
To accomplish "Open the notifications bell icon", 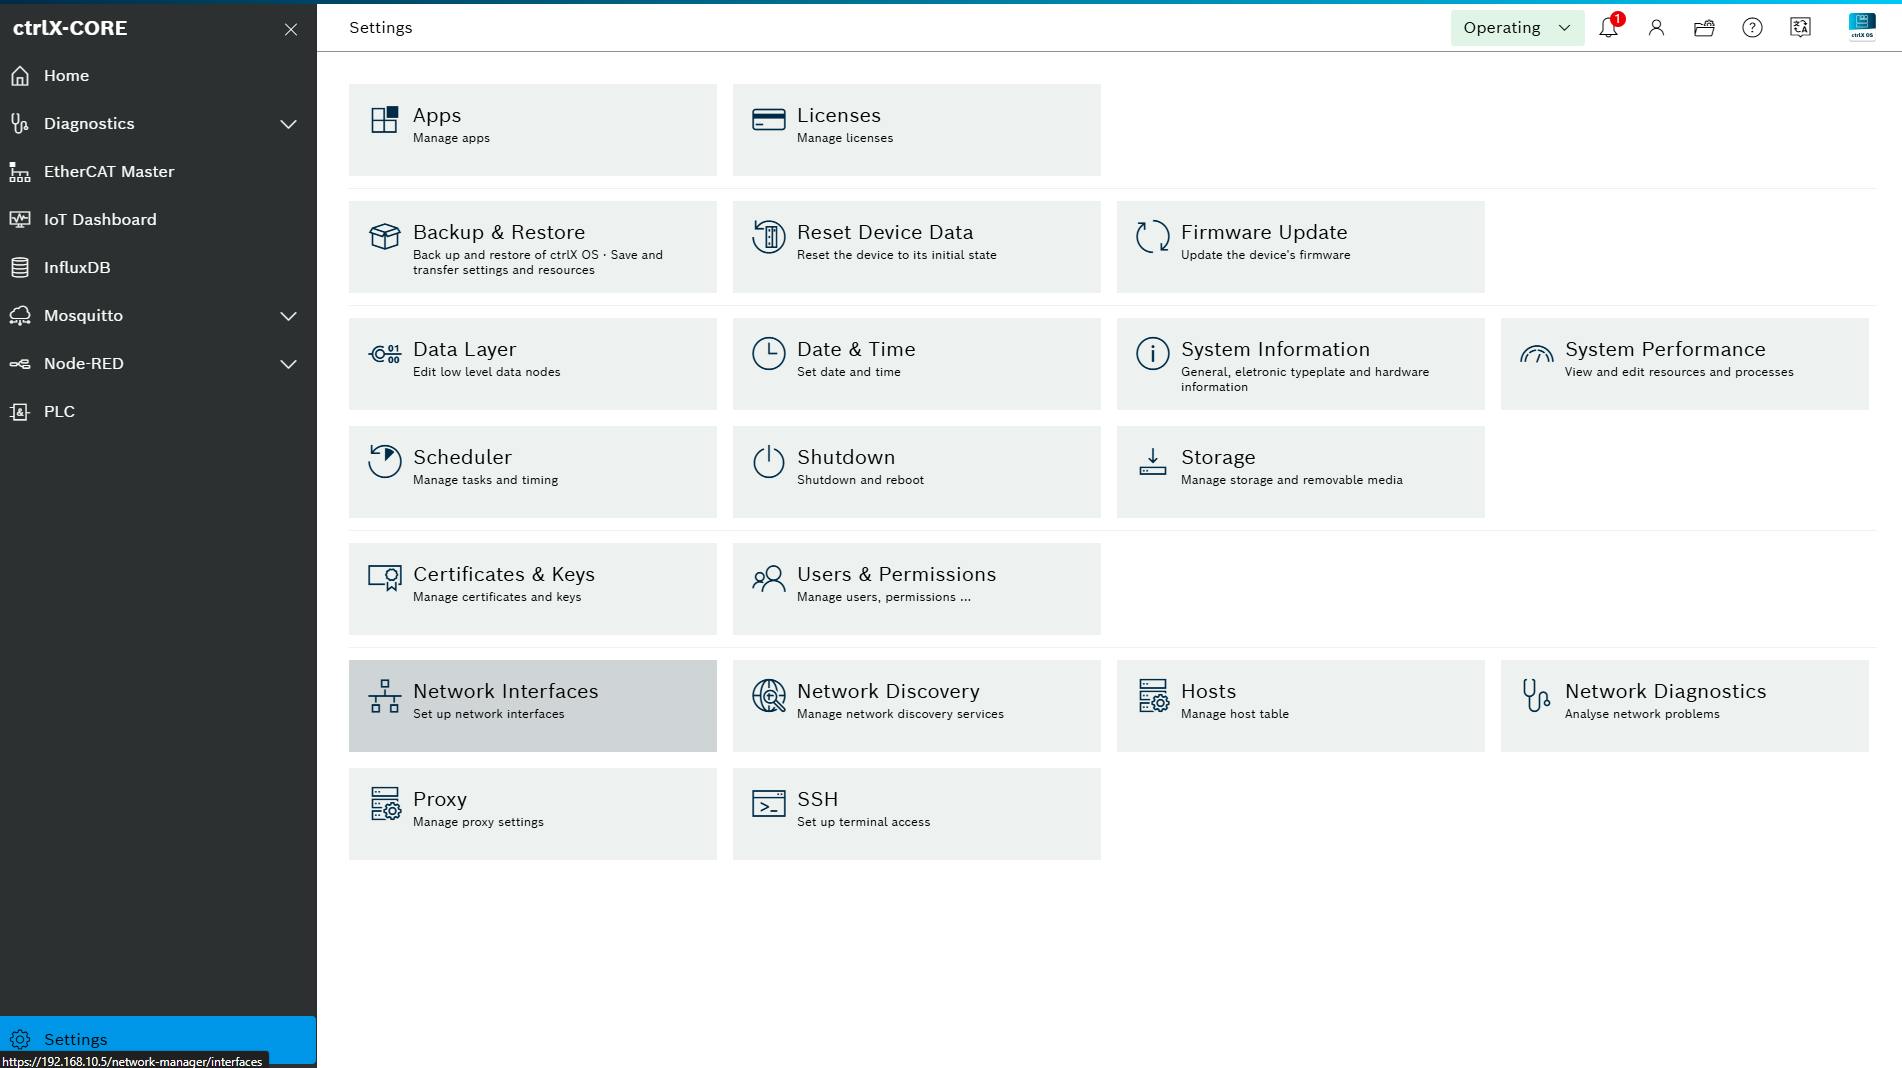I will click(x=1608, y=27).
